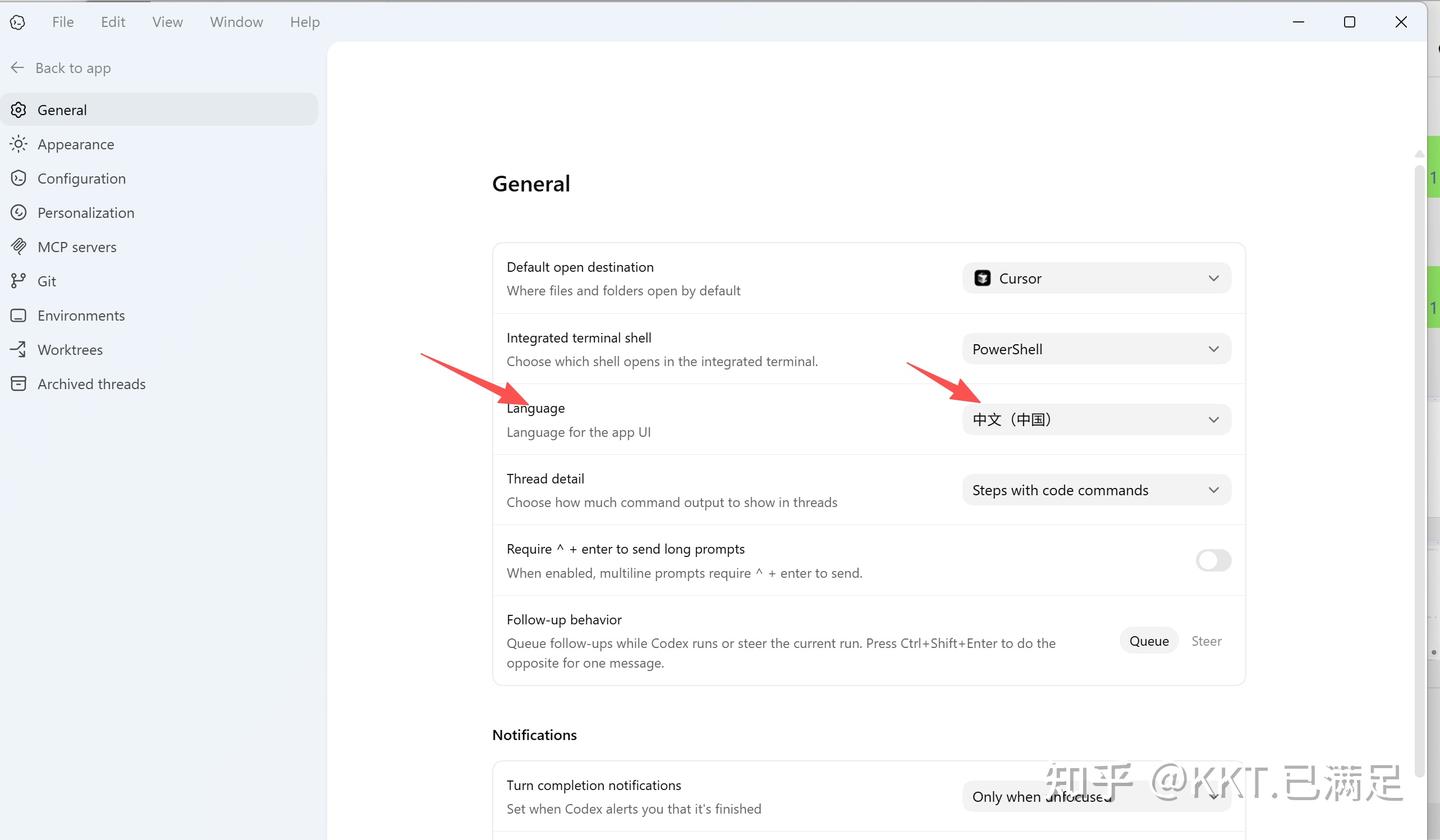This screenshot has height=840, width=1440.
Task: Maximize the application window
Action: coord(1349,22)
